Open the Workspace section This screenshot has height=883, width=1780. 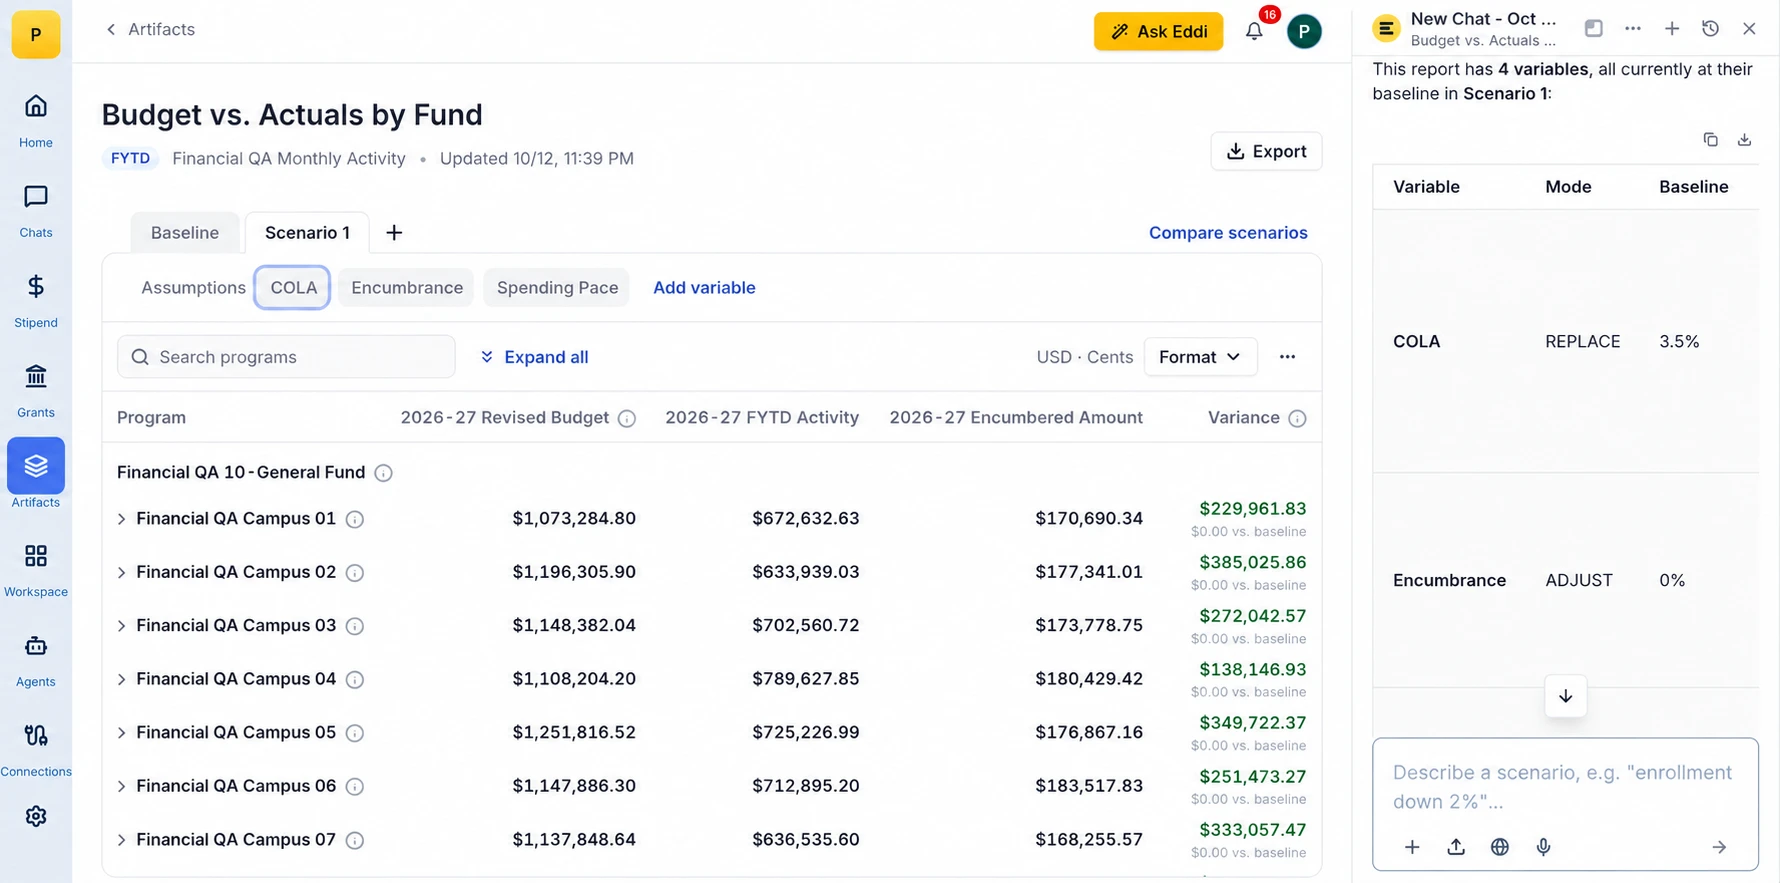36,570
